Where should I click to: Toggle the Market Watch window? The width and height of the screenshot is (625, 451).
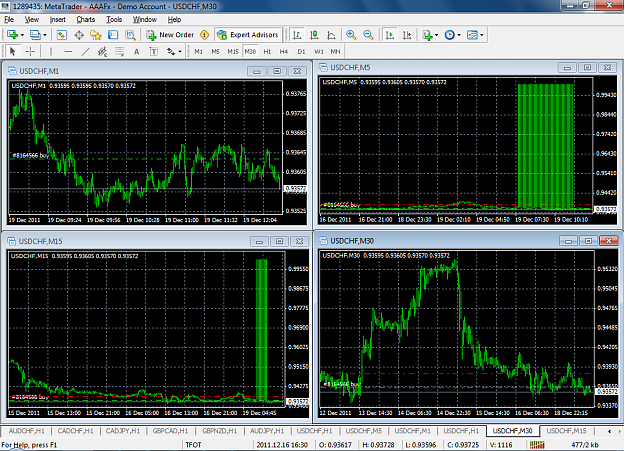[x=61, y=35]
